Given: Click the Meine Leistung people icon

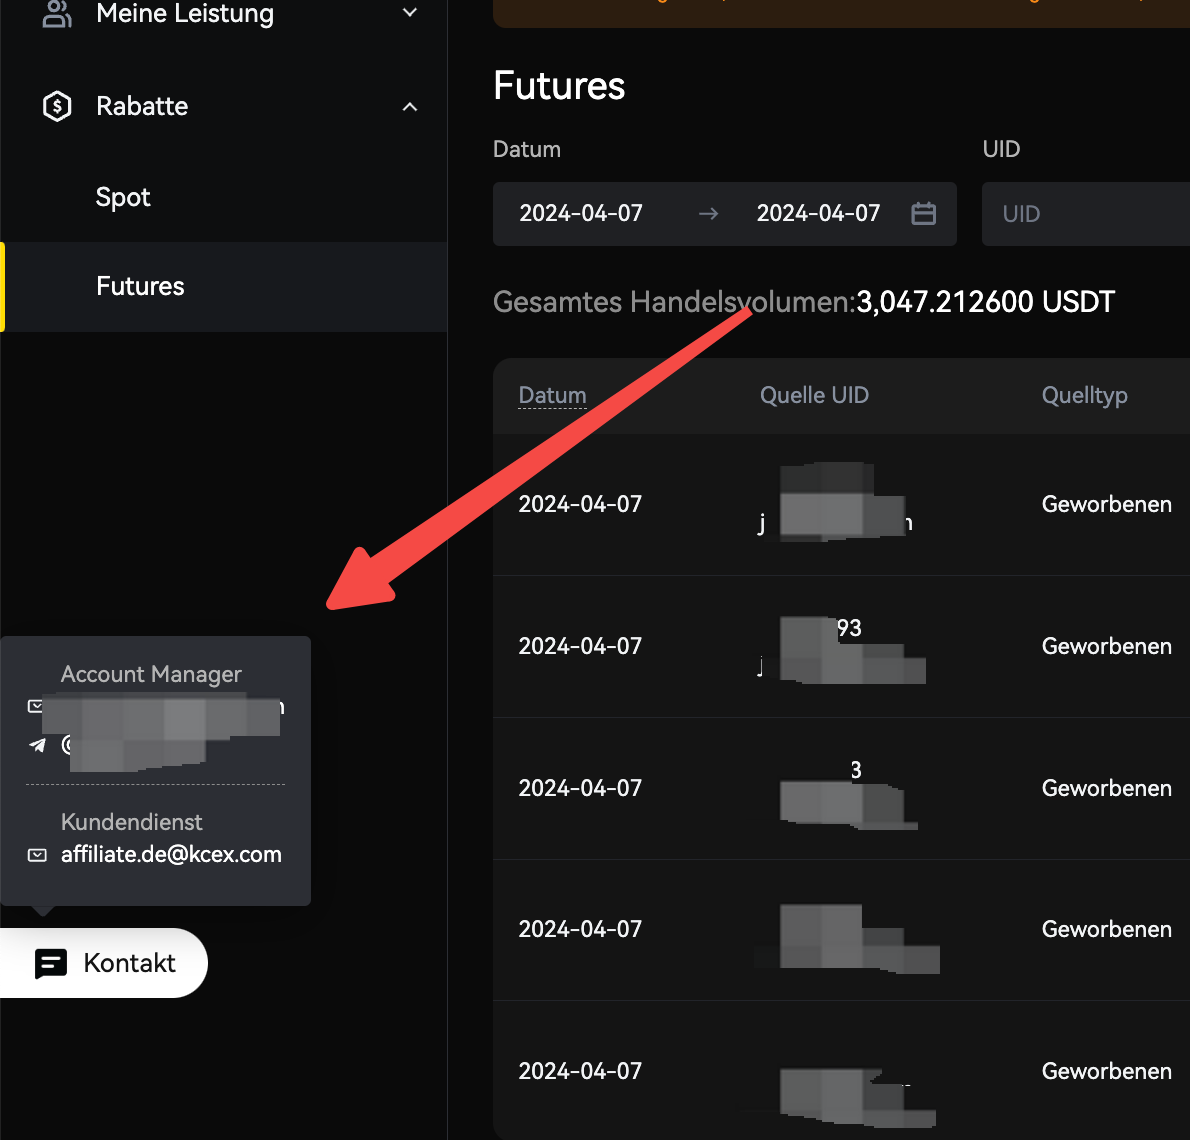Looking at the screenshot, I should click(57, 14).
